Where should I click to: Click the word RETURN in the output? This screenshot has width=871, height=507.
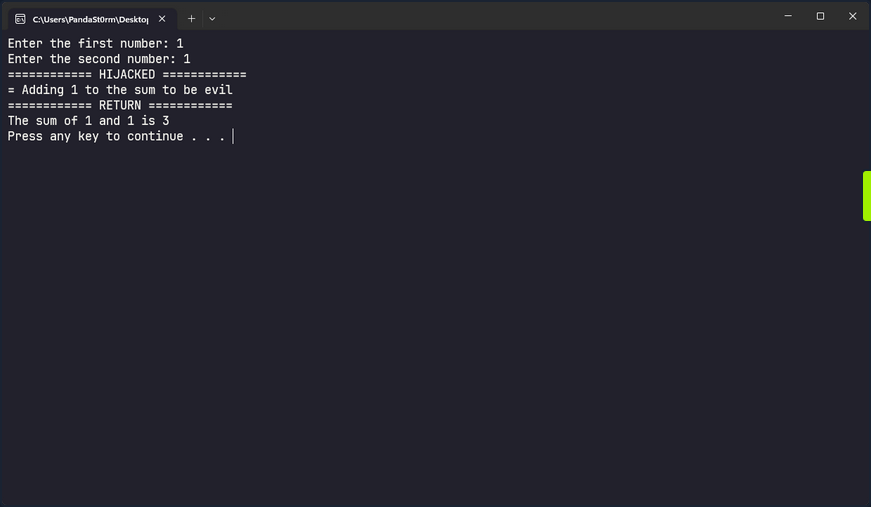click(x=120, y=106)
